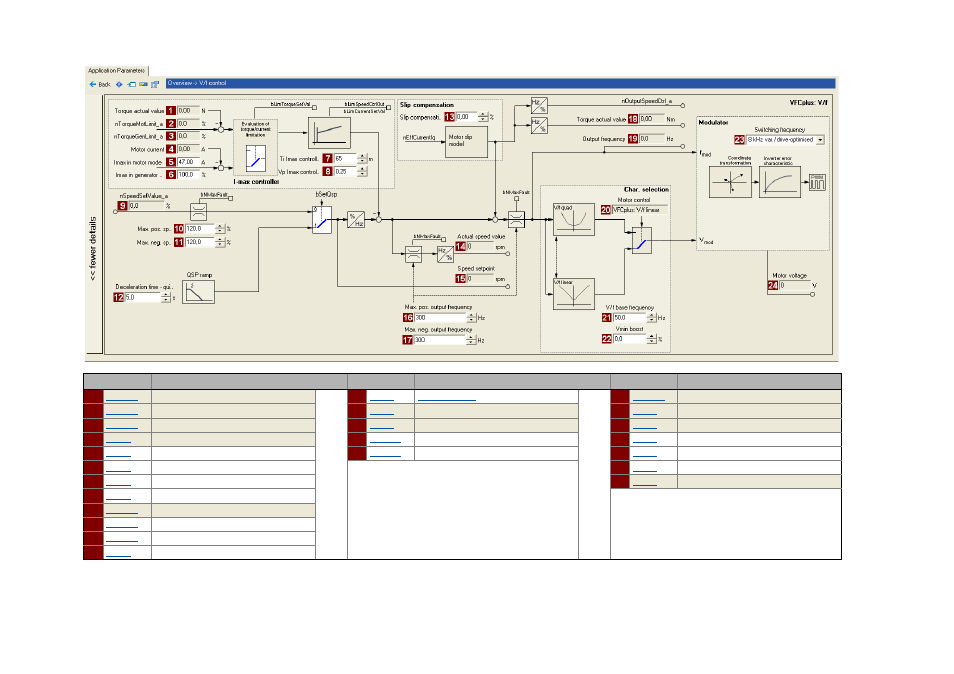Click the Output frequency value field
The height and width of the screenshot is (674, 954).
(x=651, y=139)
